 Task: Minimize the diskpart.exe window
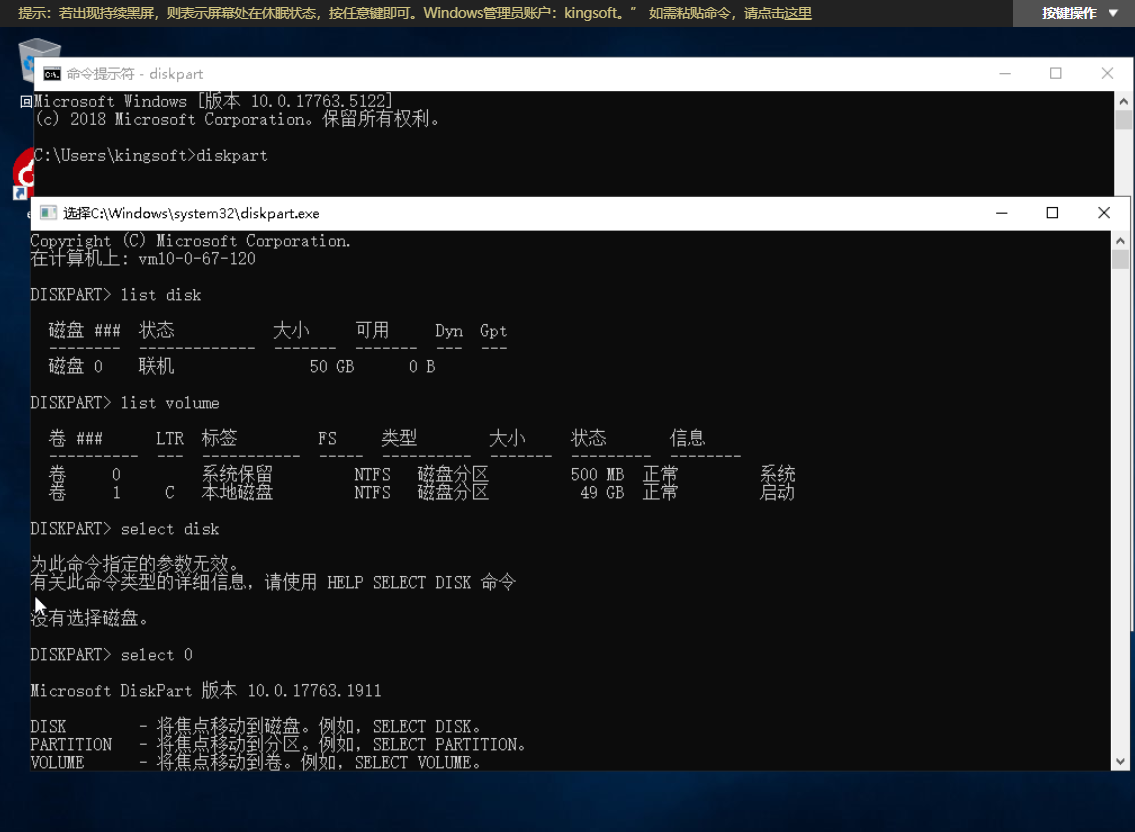pos(1002,213)
